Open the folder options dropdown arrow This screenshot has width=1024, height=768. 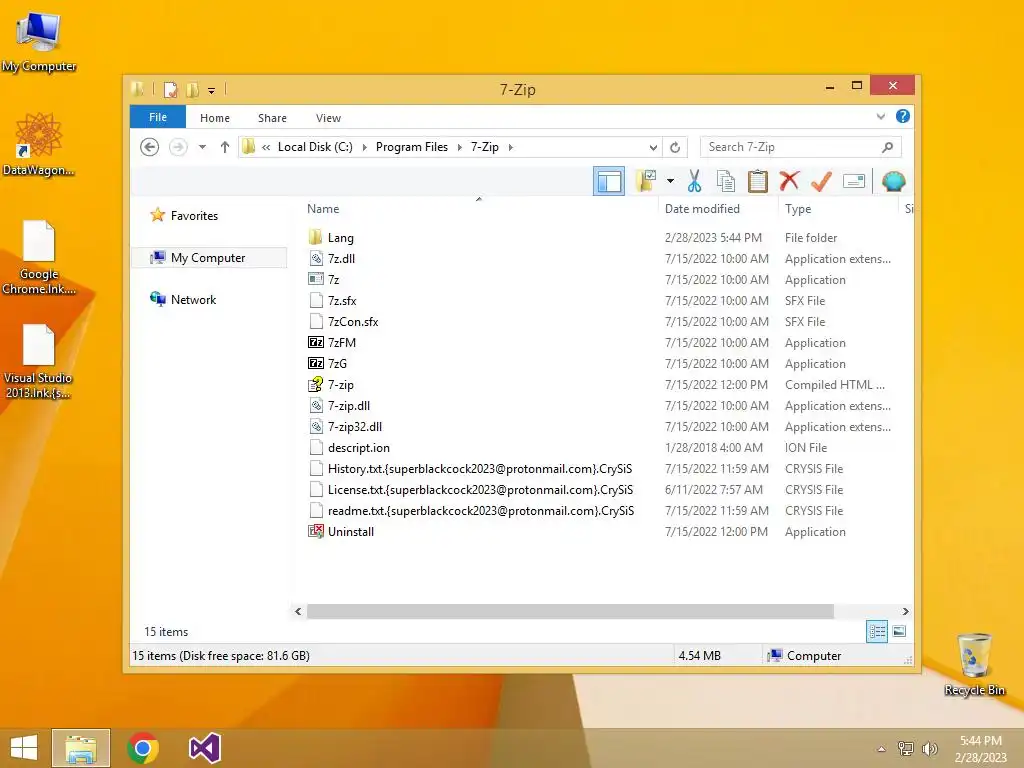[x=670, y=181]
